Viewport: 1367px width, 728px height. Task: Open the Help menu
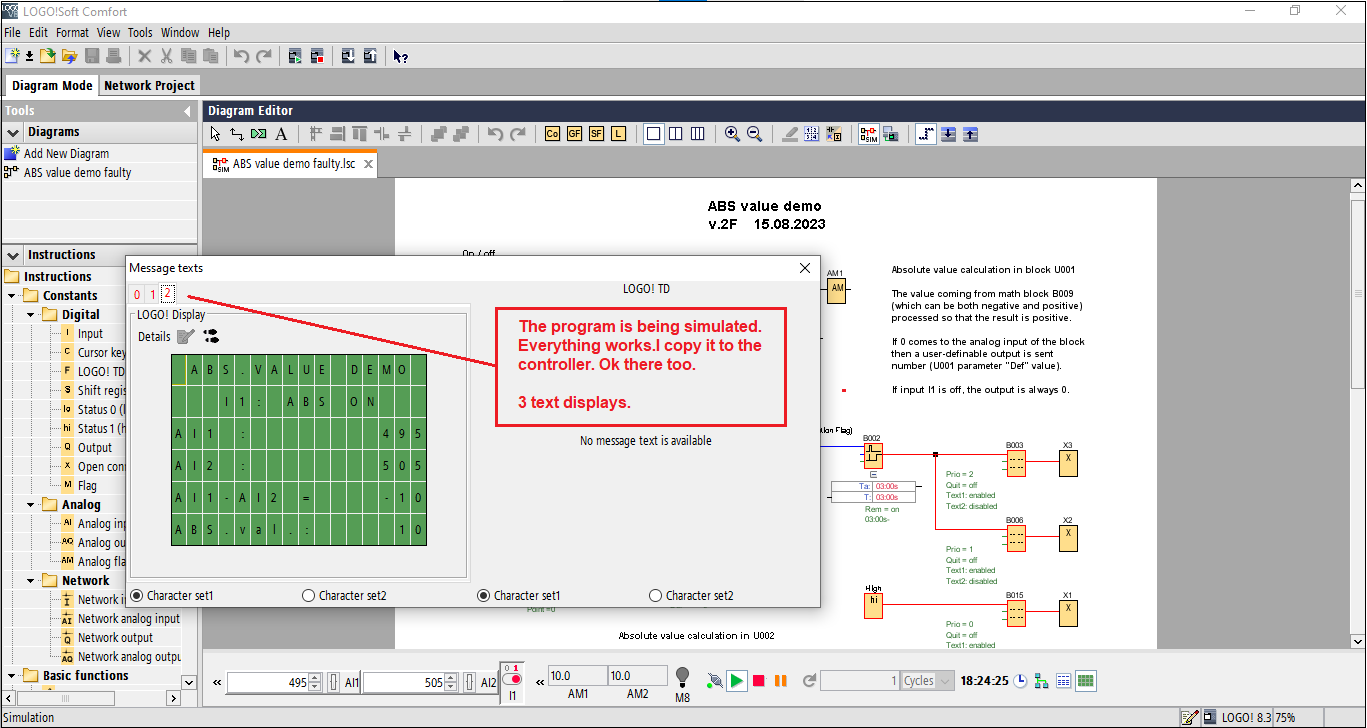click(219, 33)
